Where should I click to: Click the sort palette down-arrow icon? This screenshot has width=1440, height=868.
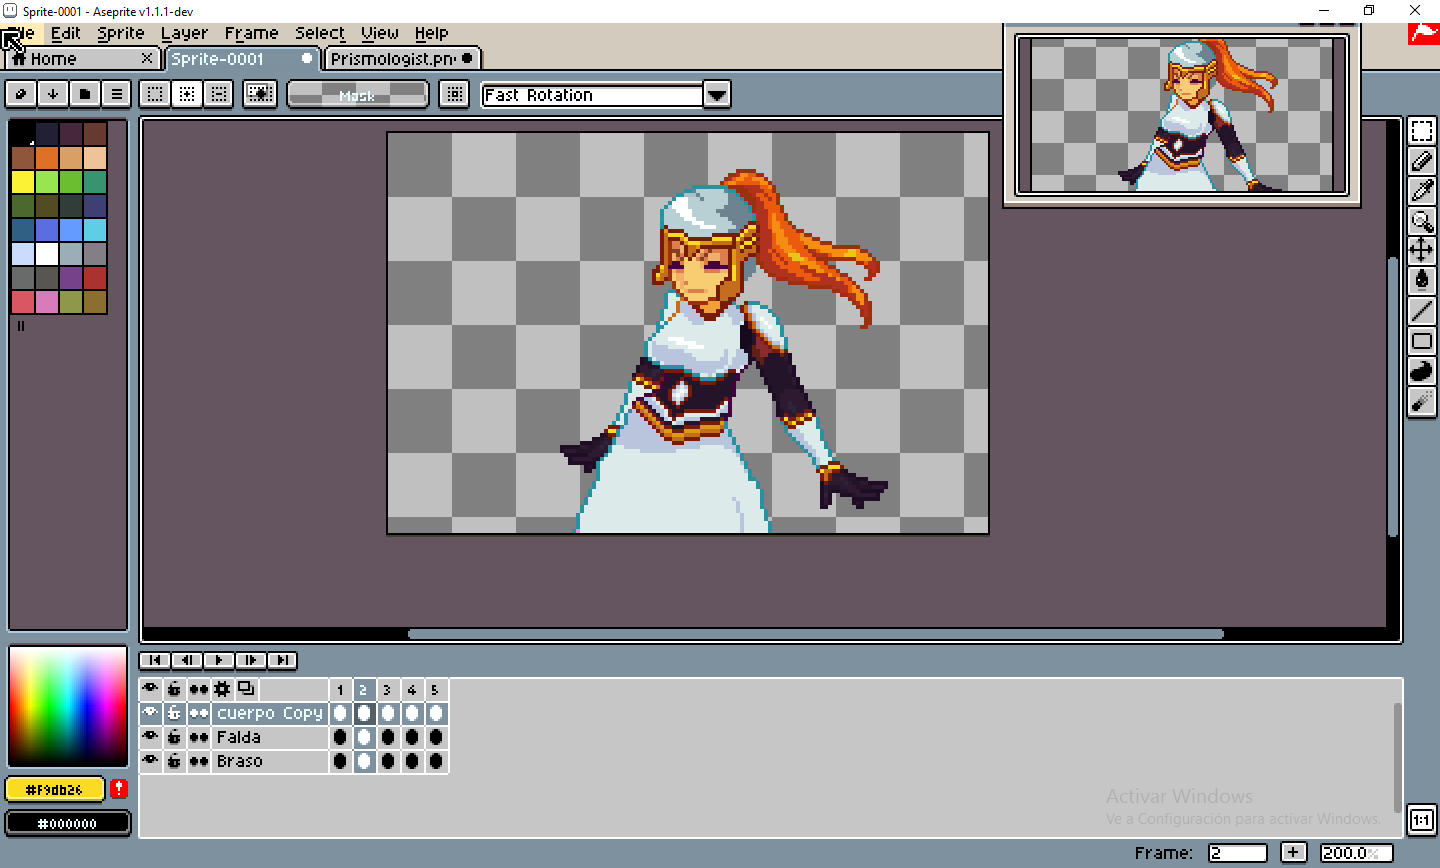tap(53, 94)
